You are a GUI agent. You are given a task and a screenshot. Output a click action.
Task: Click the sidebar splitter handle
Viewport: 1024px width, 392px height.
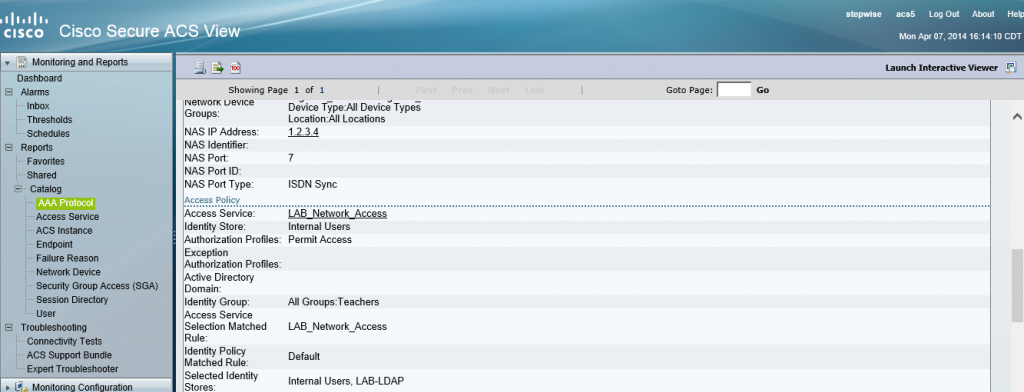tap(174, 238)
